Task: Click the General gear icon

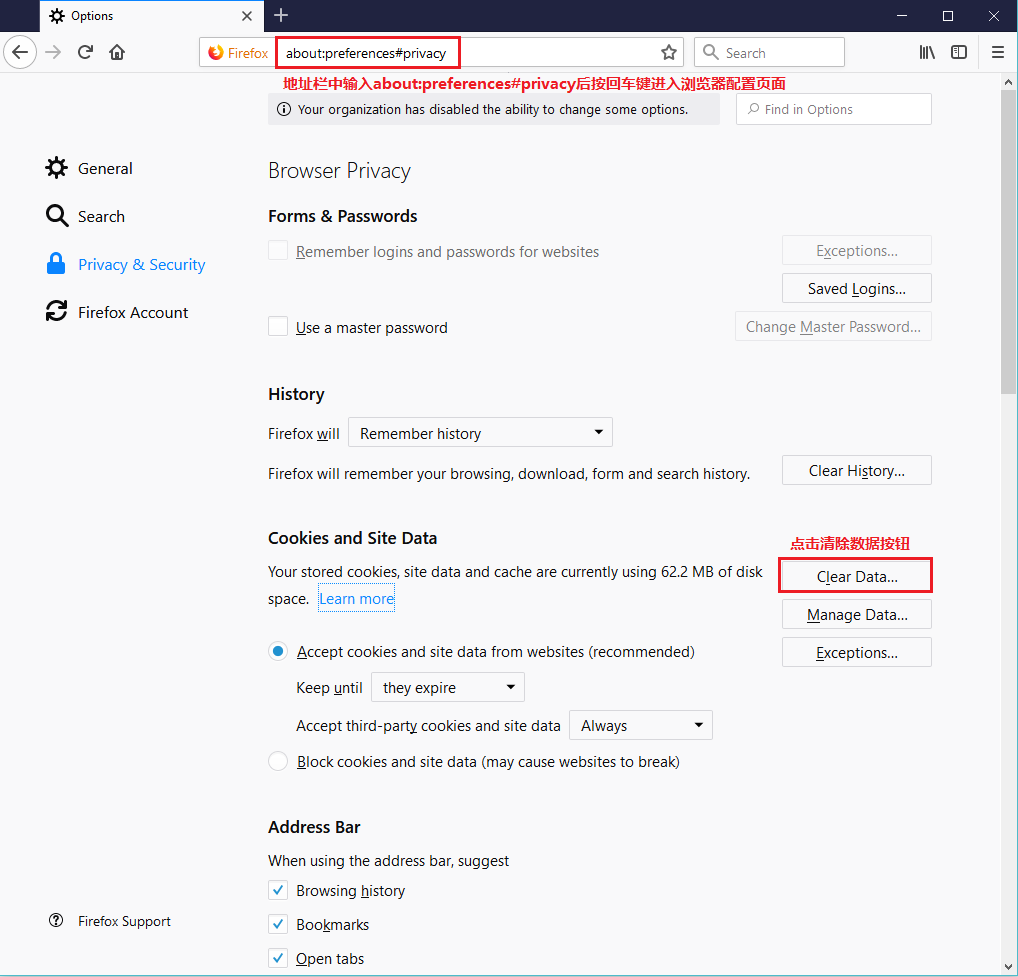Action: point(56,167)
